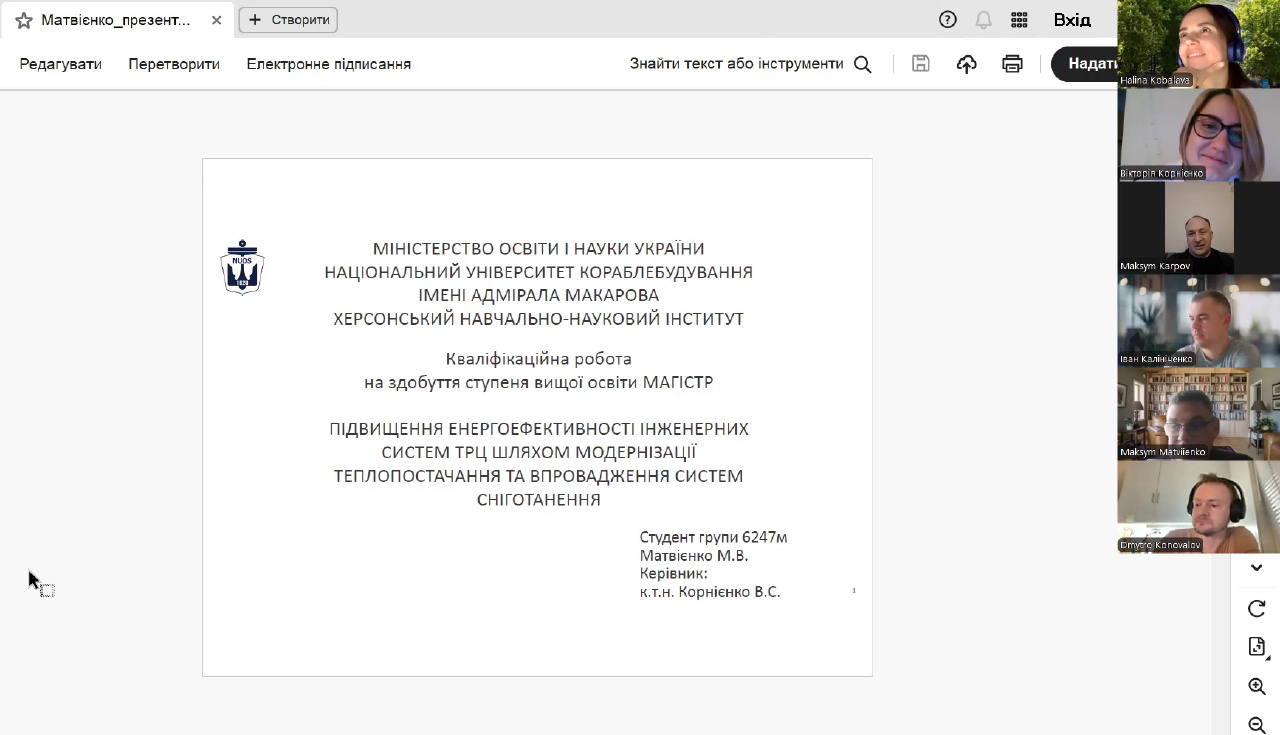Upload file with cloud arrow icon
This screenshot has width=1280, height=735.
pos(966,64)
